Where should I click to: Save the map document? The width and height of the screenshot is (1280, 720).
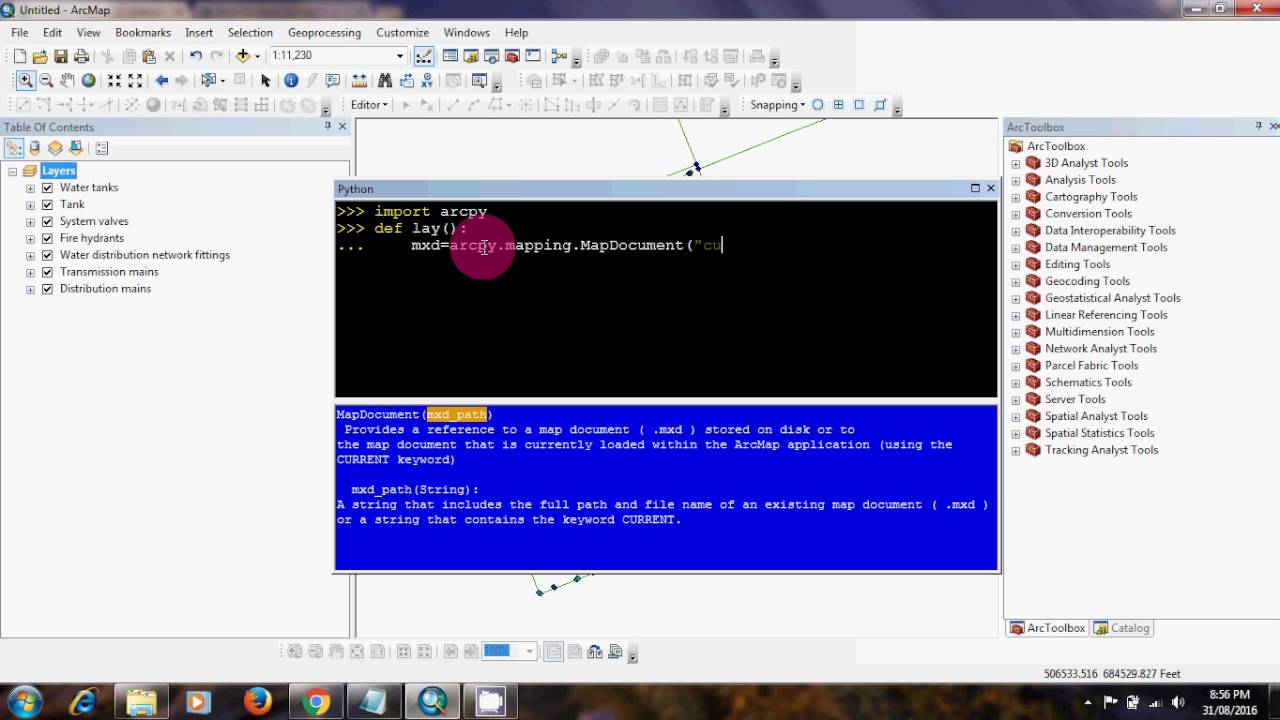61,57
